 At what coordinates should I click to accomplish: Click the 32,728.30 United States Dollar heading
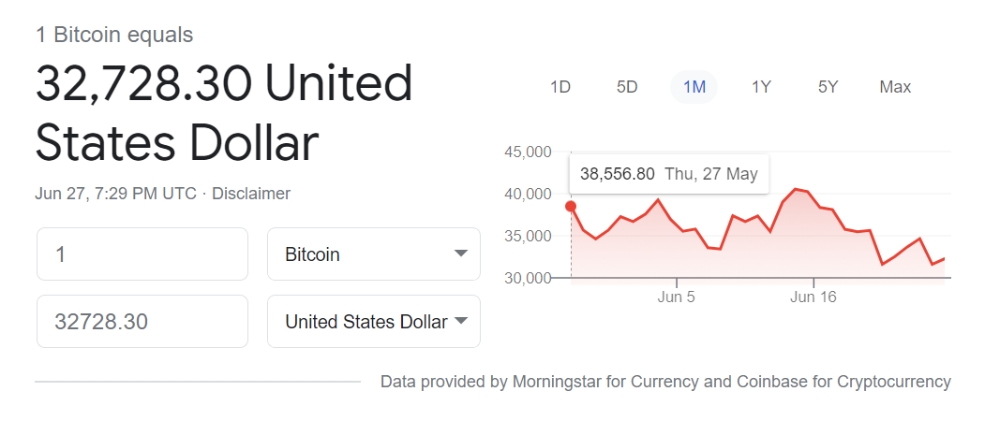point(224,113)
